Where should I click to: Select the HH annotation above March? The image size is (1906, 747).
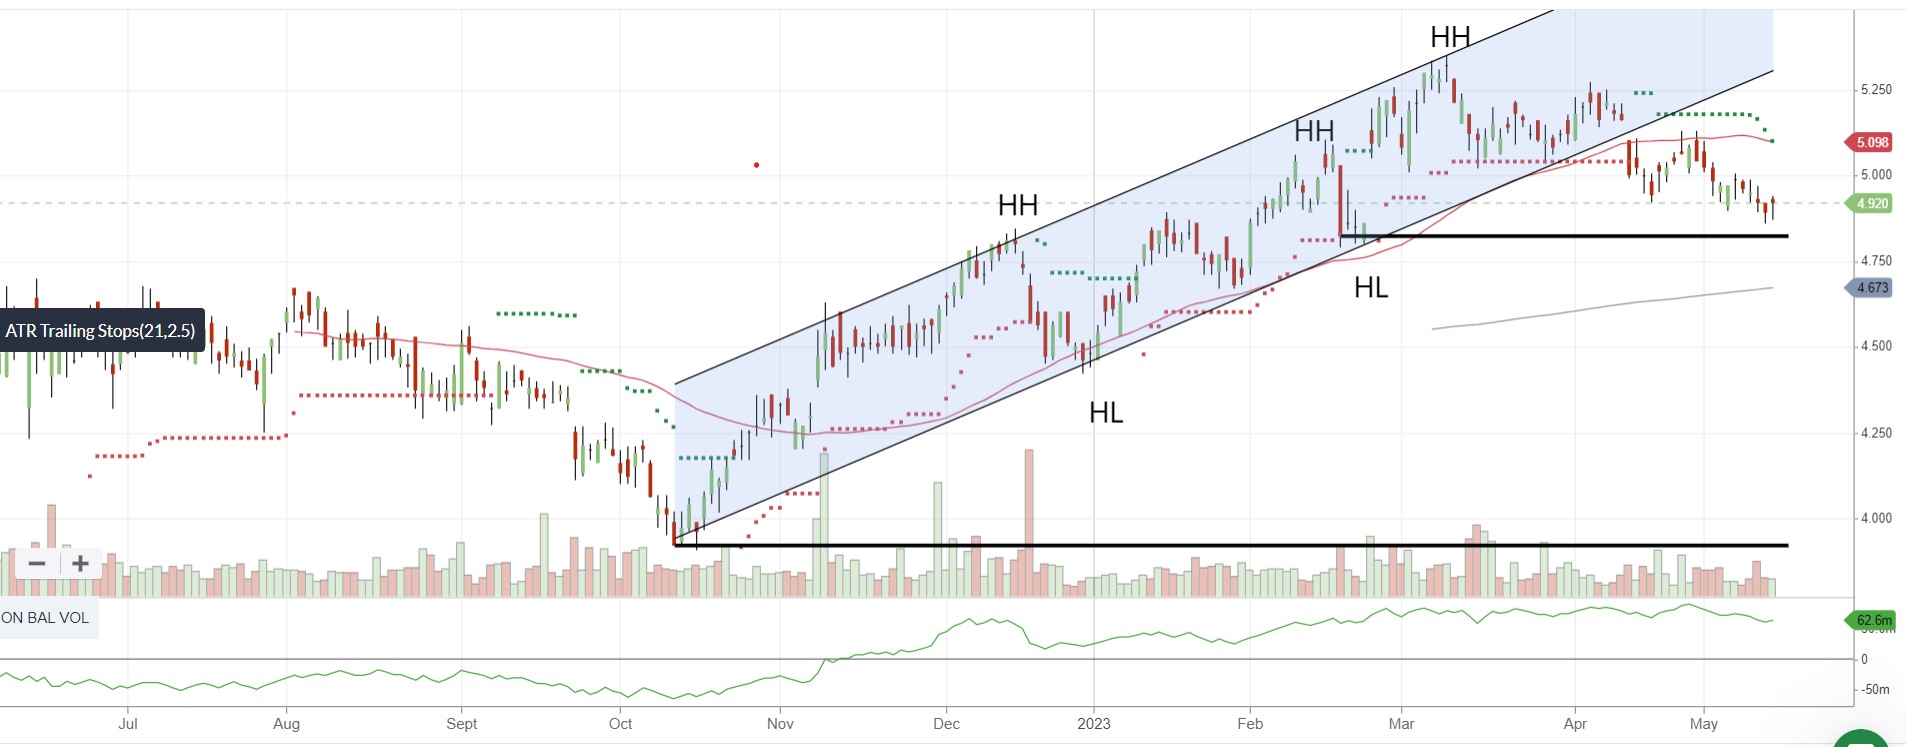tap(1450, 38)
